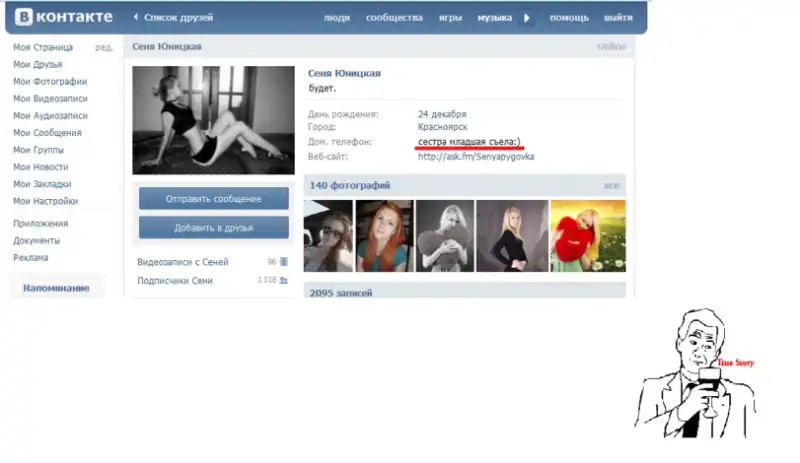
Task: Open the ask.fm website link
Action: pos(475,157)
